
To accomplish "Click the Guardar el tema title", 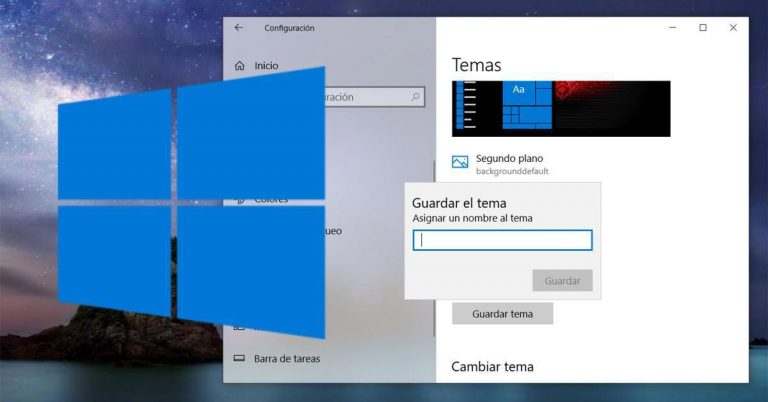I will coord(459,203).
